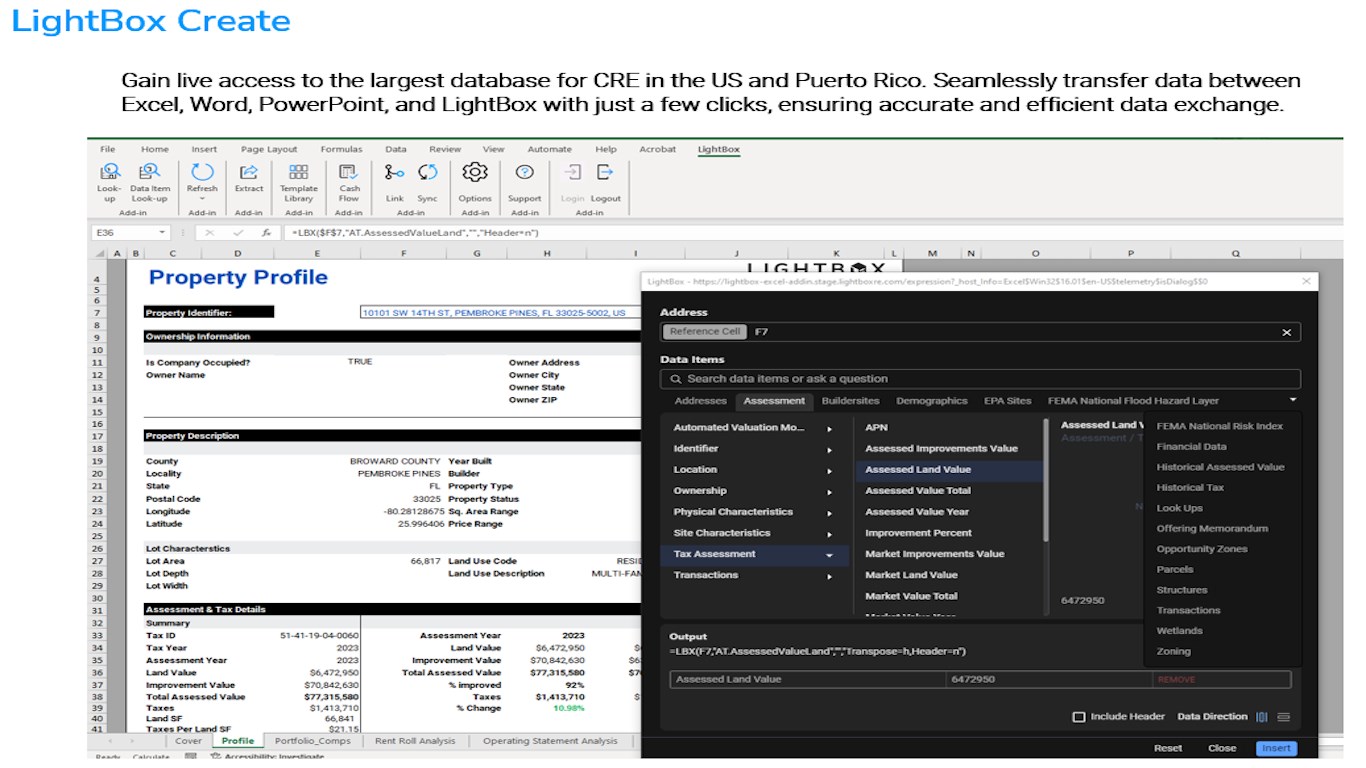Click the data items search field

point(980,379)
